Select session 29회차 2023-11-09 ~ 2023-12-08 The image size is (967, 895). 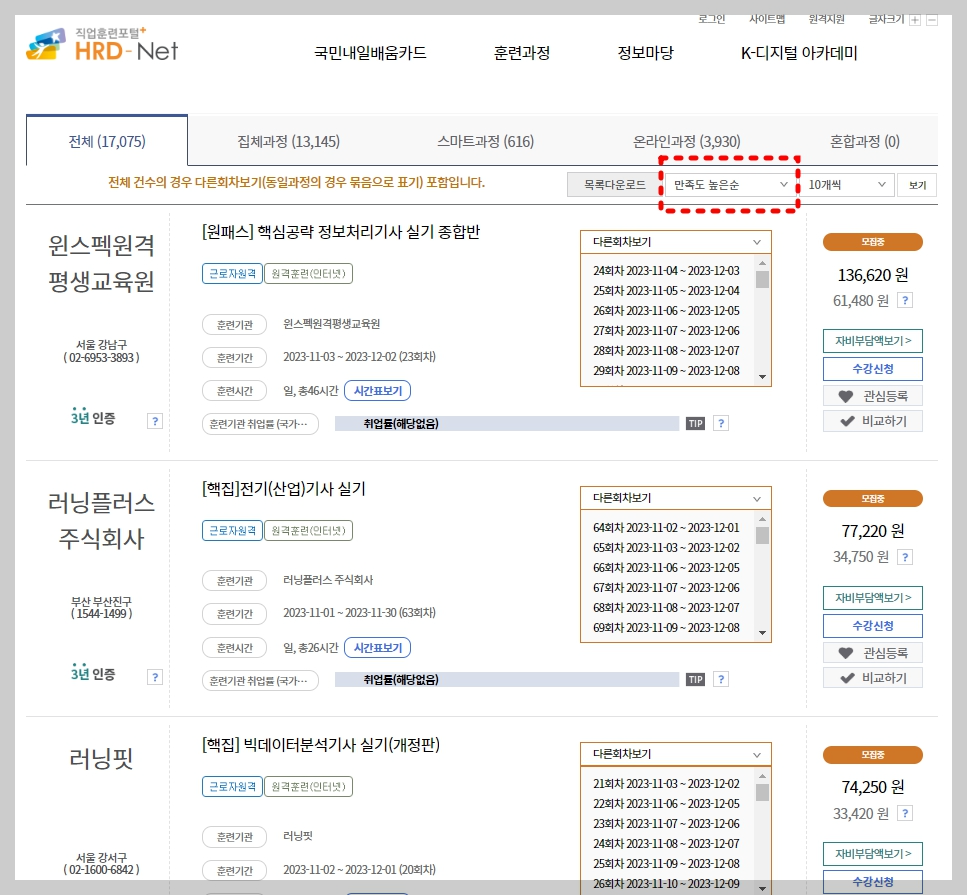pyautogui.click(x=667, y=371)
